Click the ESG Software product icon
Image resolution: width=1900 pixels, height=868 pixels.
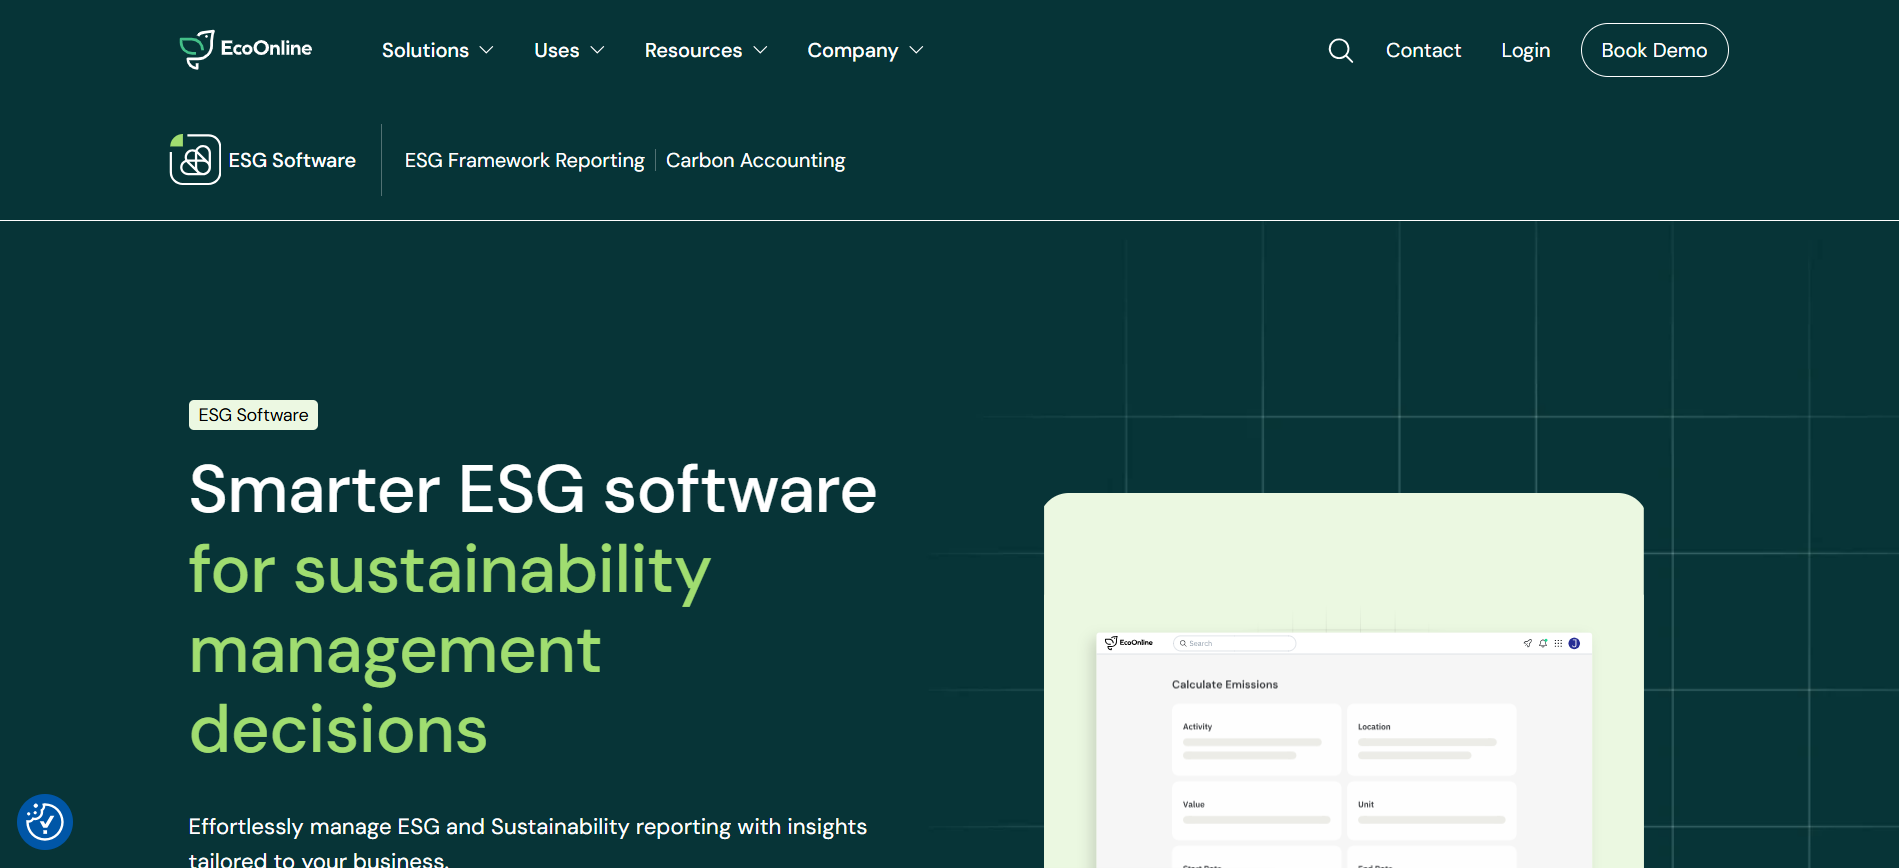195,160
